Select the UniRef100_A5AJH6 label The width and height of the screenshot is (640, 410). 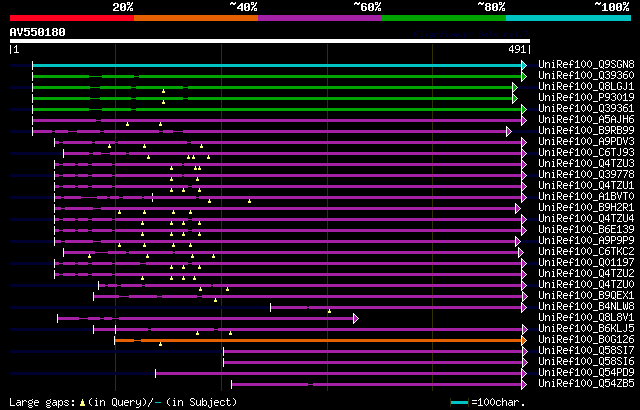pos(586,120)
